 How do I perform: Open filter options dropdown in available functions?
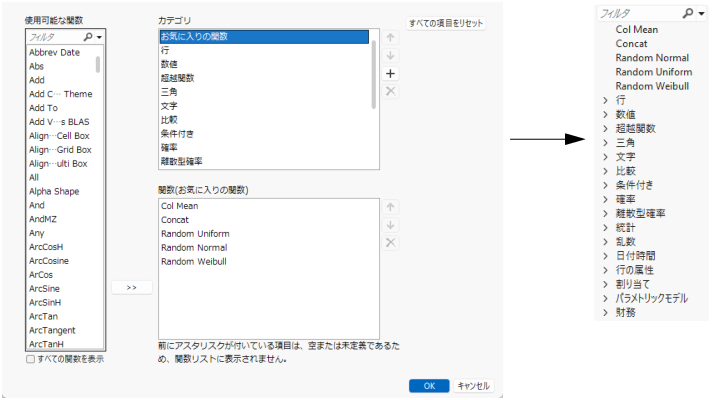[99, 37]
